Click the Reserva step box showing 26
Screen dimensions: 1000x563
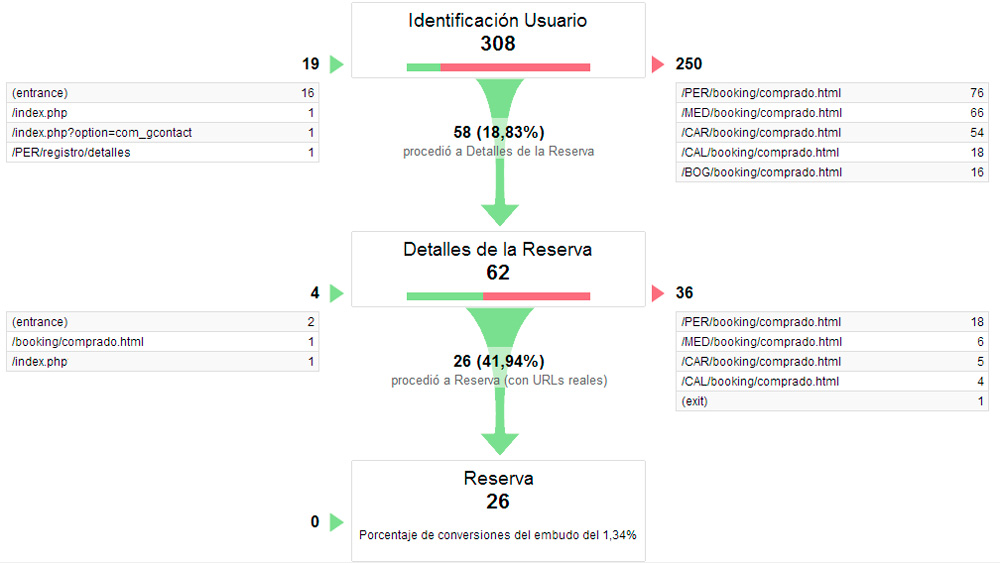click(x=498, y=510)
